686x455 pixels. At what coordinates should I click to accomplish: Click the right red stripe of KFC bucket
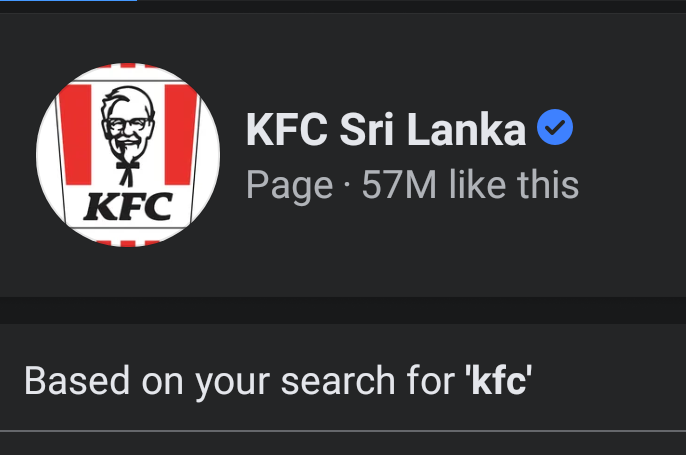coord(180,135)
